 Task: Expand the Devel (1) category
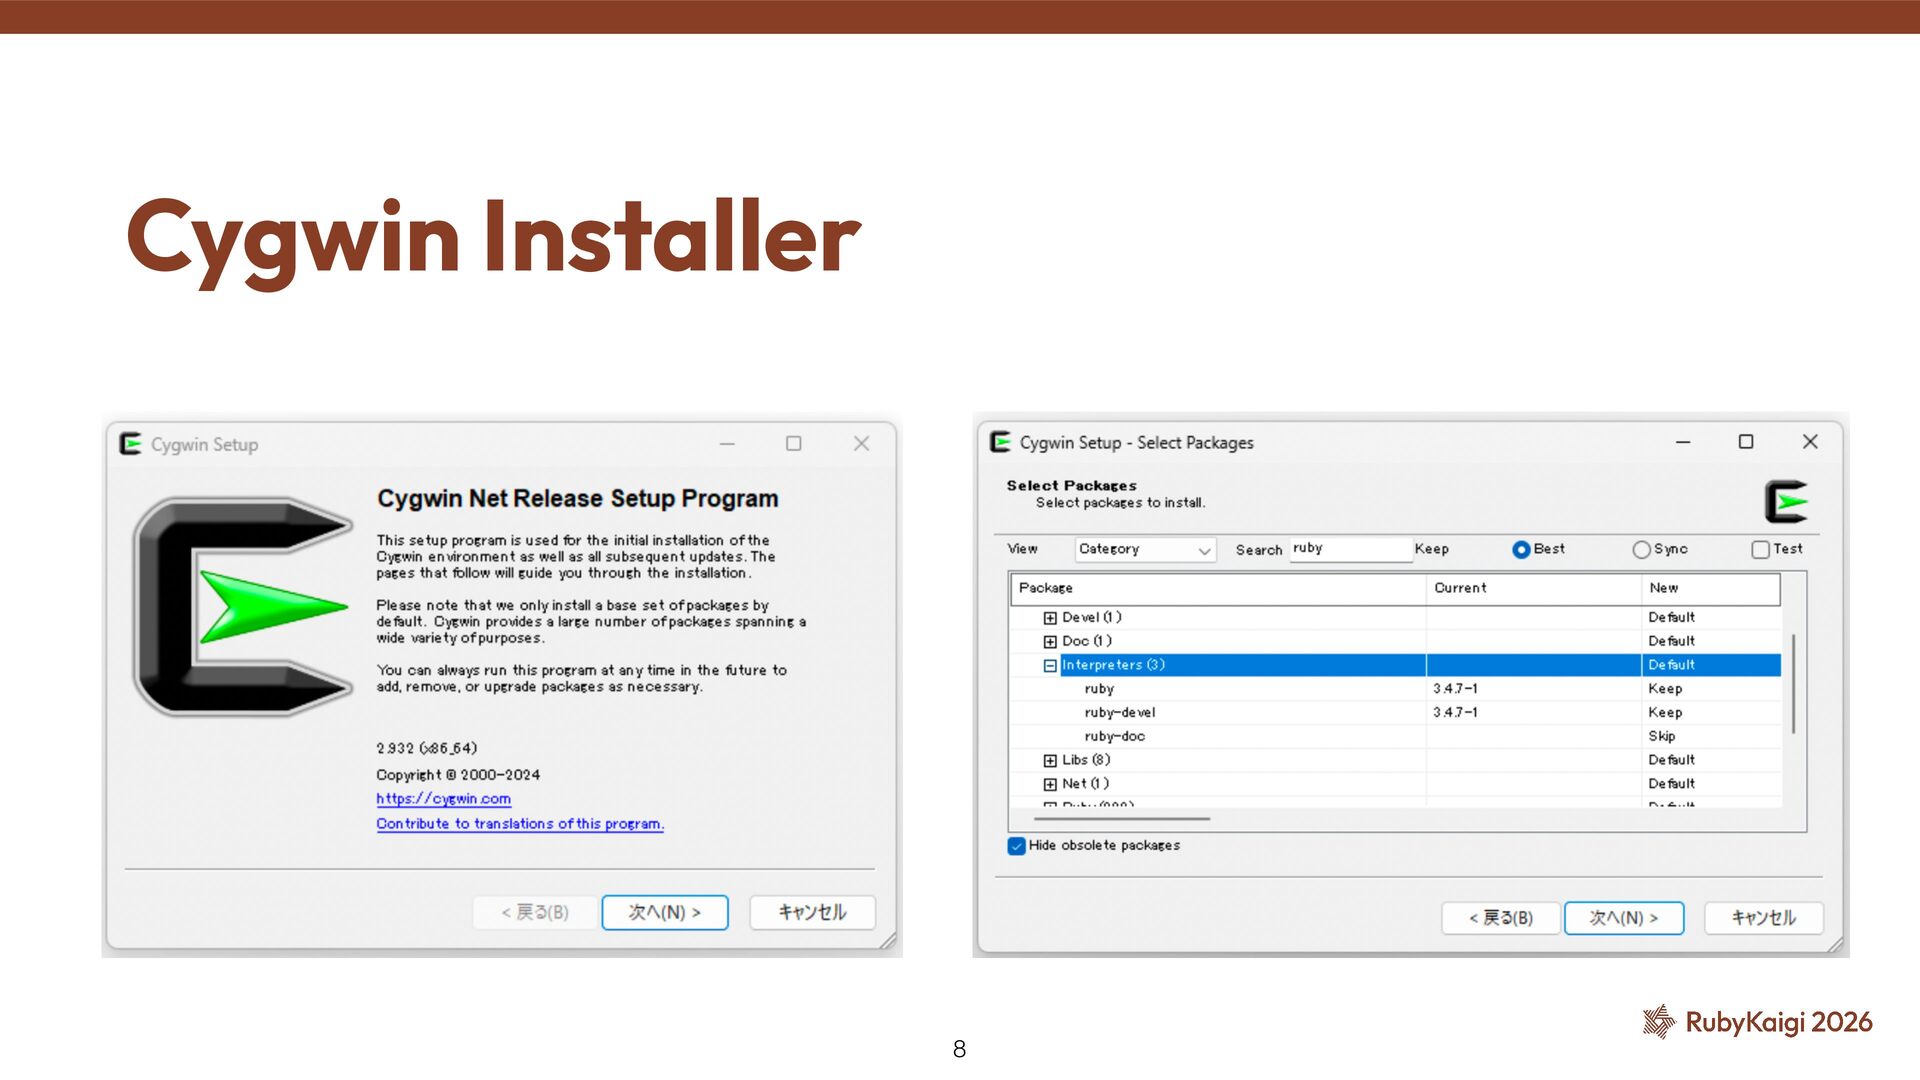click(x=1050, y=618)
